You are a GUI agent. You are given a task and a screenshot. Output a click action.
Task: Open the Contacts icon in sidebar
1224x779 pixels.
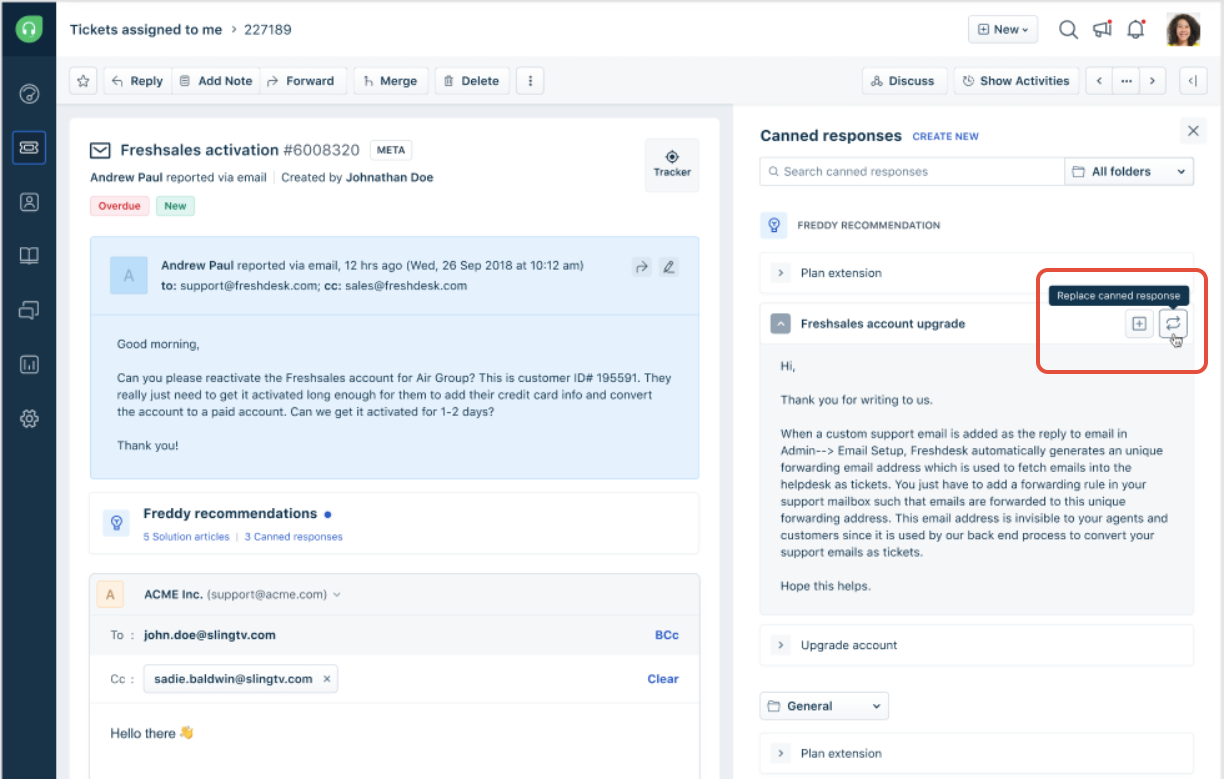point(29,202)
